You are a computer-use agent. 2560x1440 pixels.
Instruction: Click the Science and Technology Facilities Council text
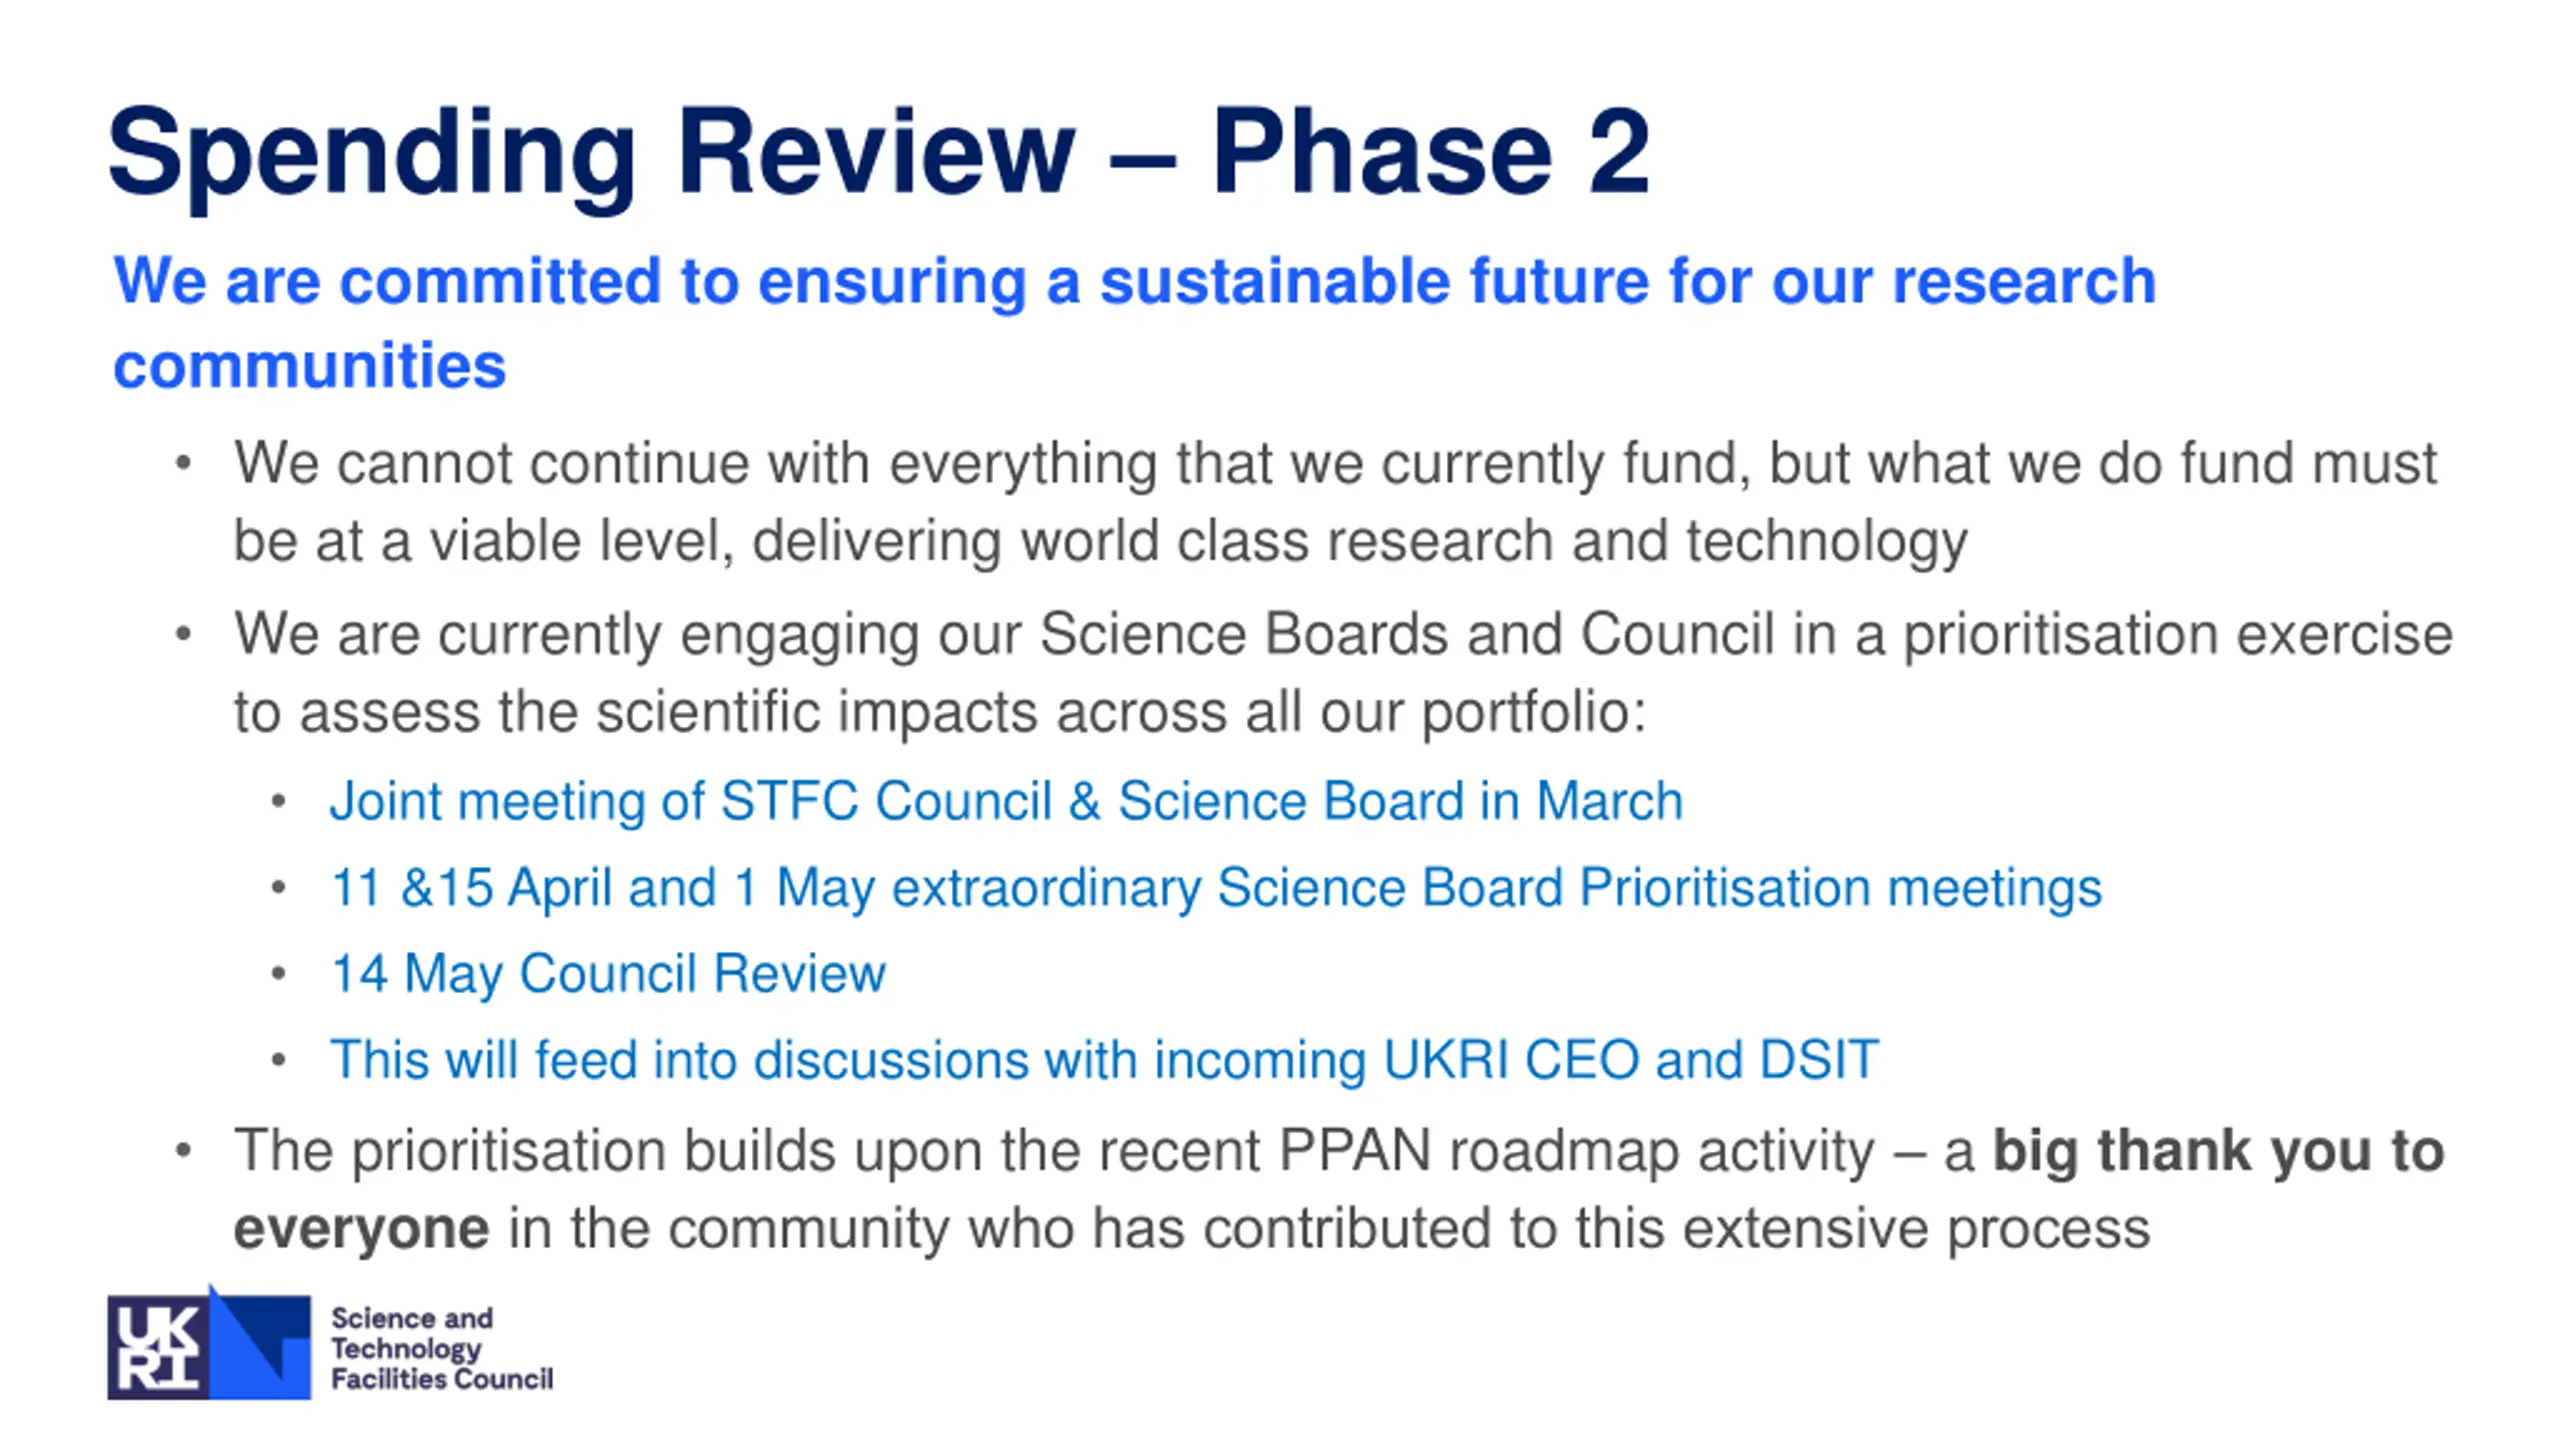442,1348
